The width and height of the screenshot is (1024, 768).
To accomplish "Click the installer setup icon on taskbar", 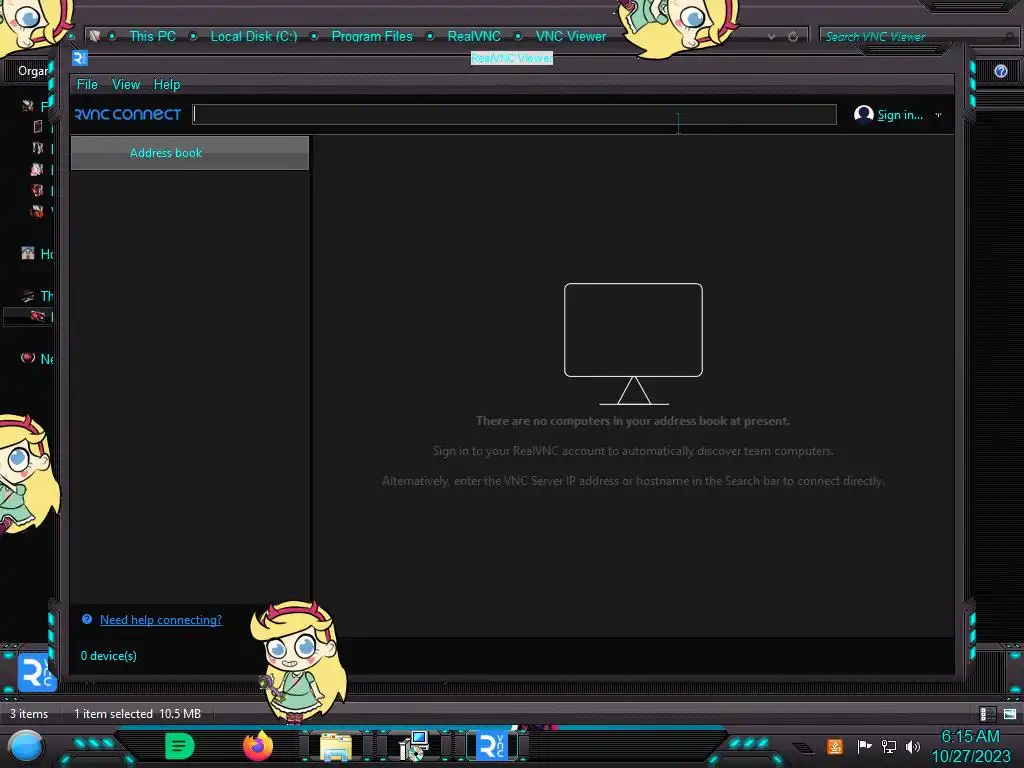I will [x=414, y=746].
